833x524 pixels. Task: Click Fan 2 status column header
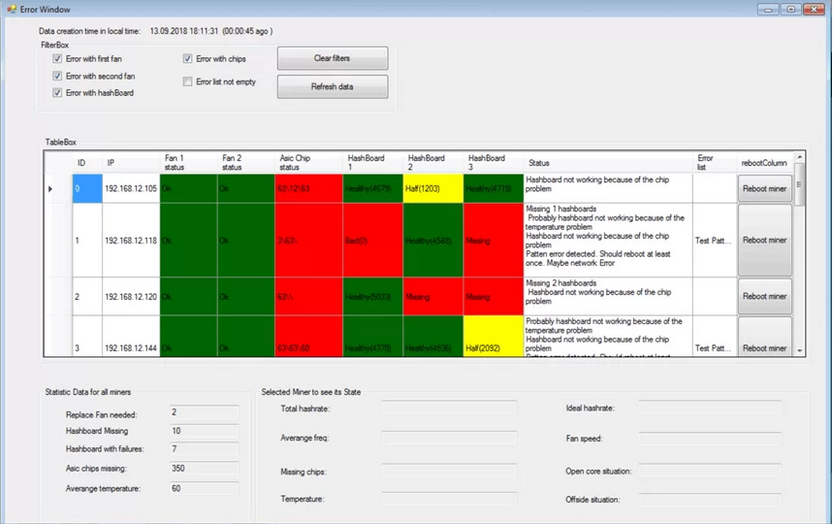tap(246, 163)
